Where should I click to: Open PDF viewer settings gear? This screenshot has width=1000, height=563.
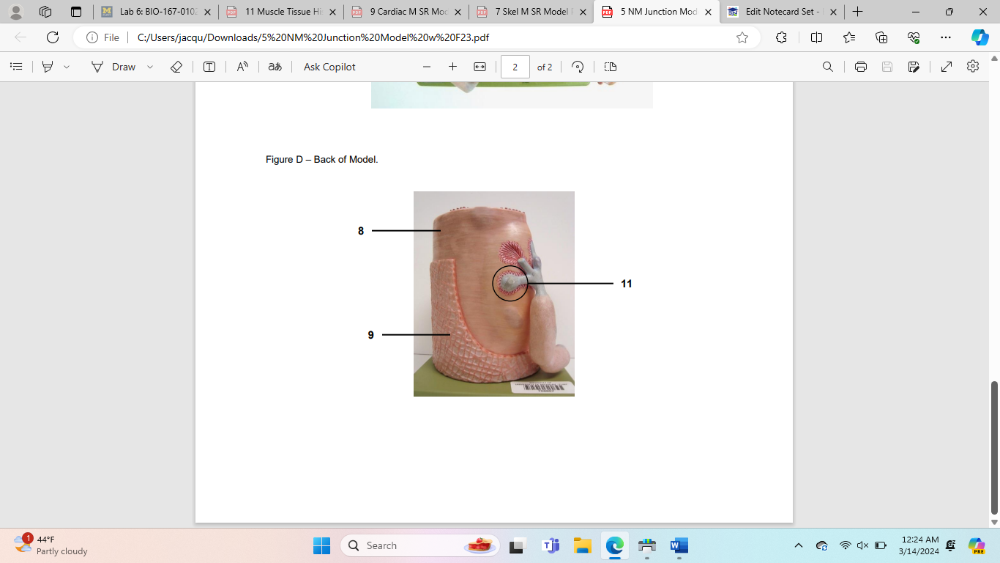pyautogui.click(x=973, y=67)
